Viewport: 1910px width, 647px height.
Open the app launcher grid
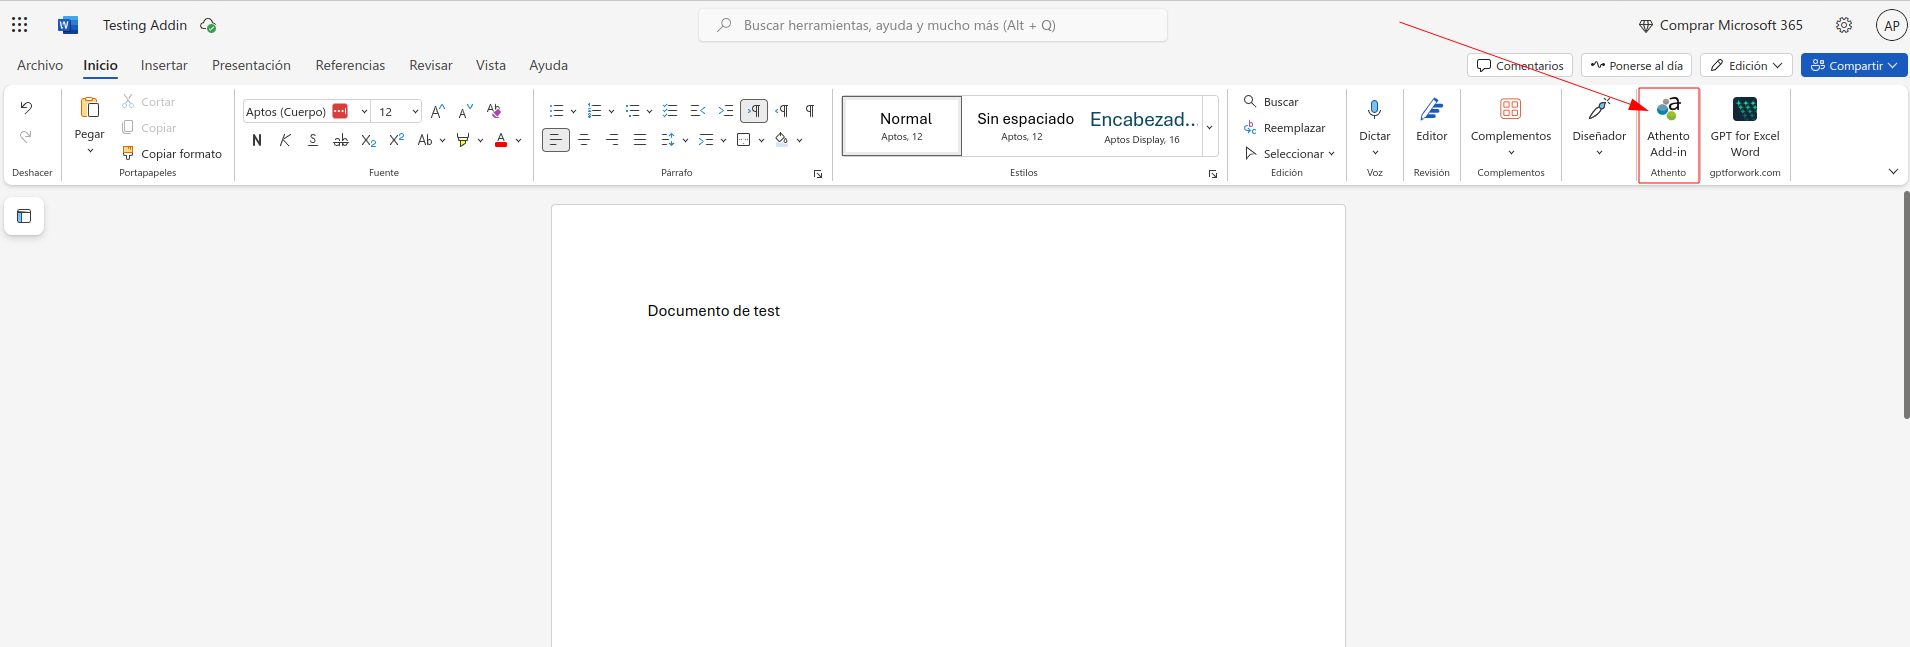click(x=20, y=25)
